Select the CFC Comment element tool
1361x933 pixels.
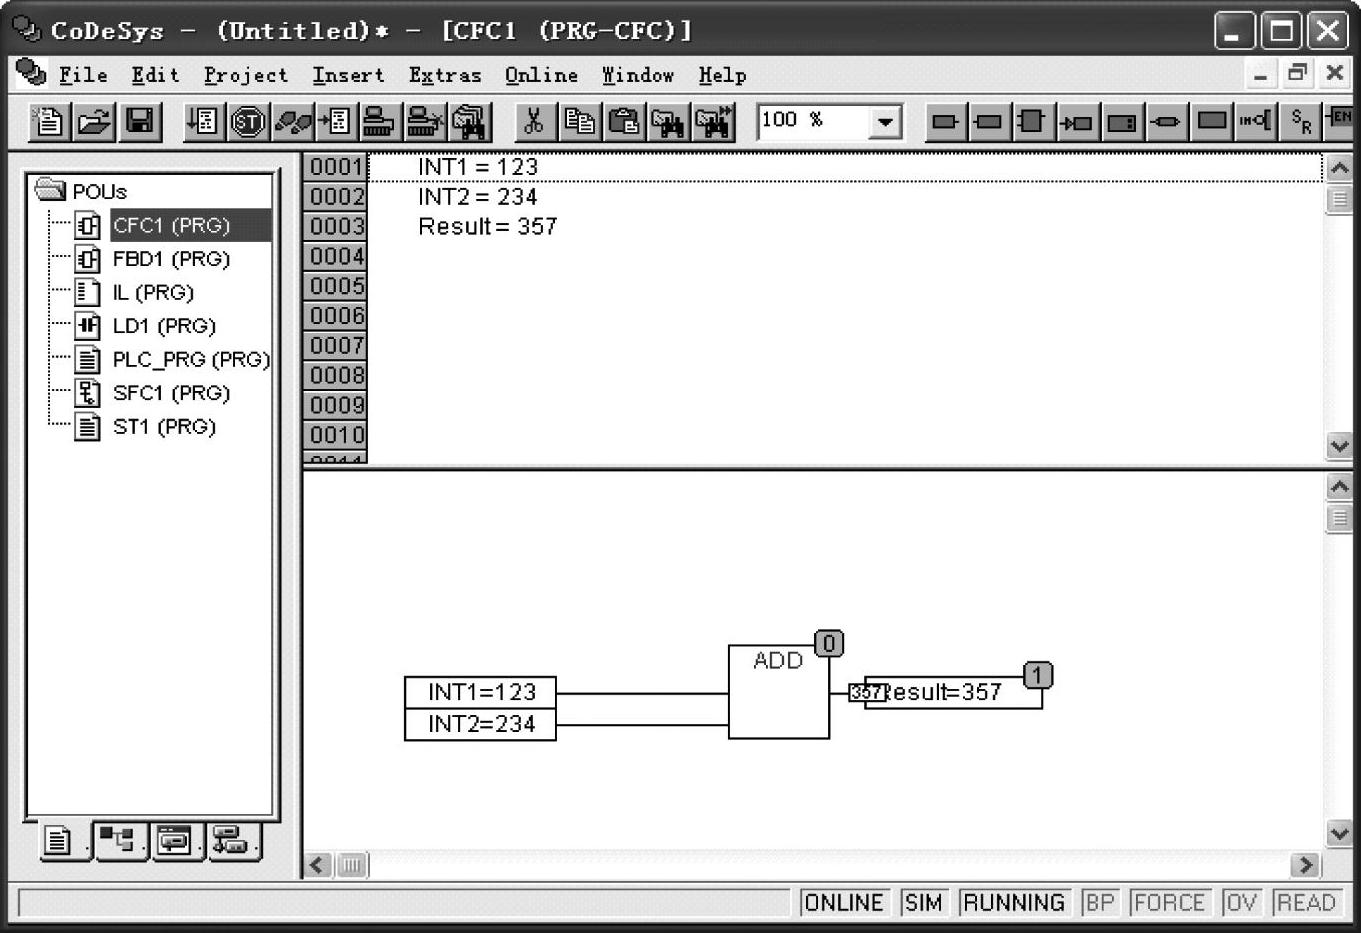pyautogui.click(x=1211, y=122)
